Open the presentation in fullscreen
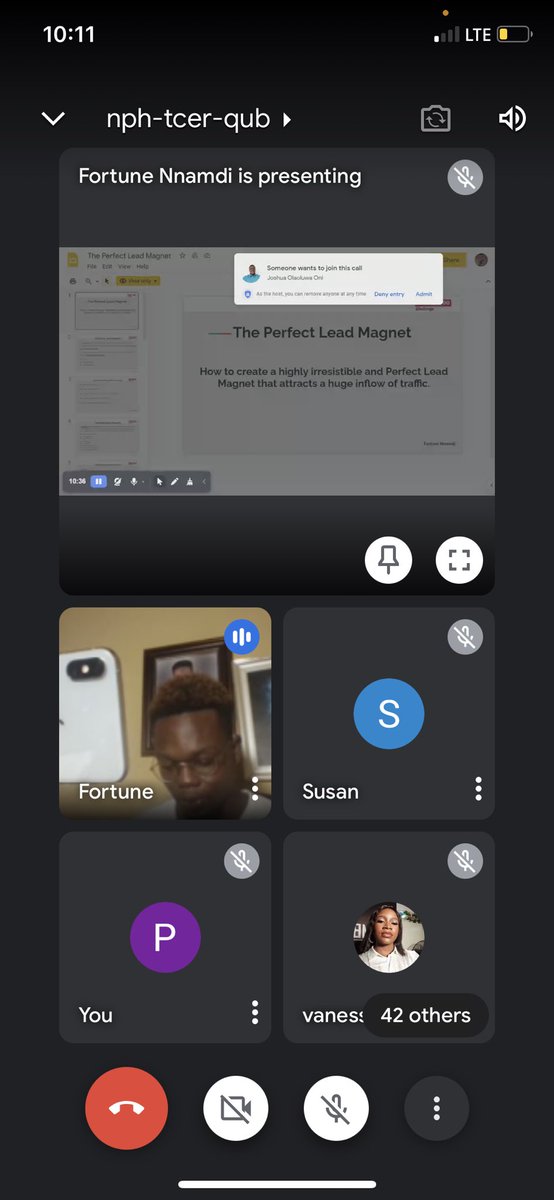 pyautogui.click(x=459, y=560)
